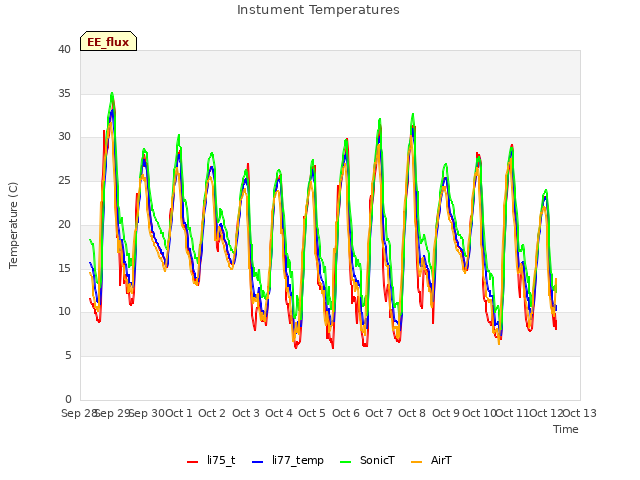Click the red li75_t legend swatch

coord(192,462)
